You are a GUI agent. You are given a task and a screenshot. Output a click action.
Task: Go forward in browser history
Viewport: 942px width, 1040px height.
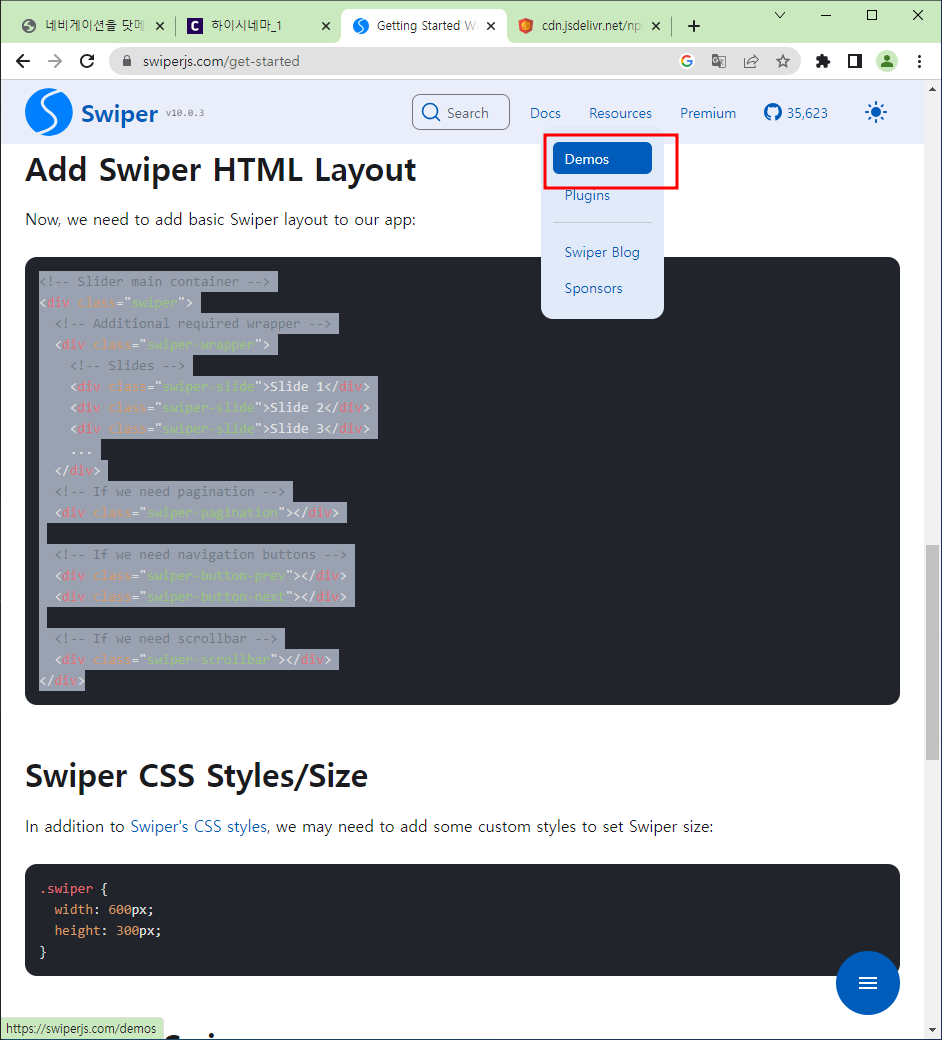click(x=55, y=61)
